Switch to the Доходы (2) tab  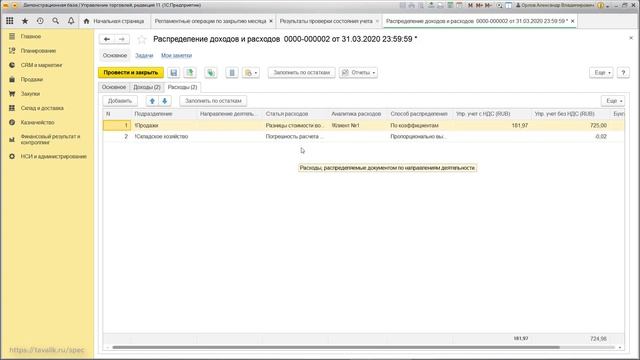click(x=147, y=87)
